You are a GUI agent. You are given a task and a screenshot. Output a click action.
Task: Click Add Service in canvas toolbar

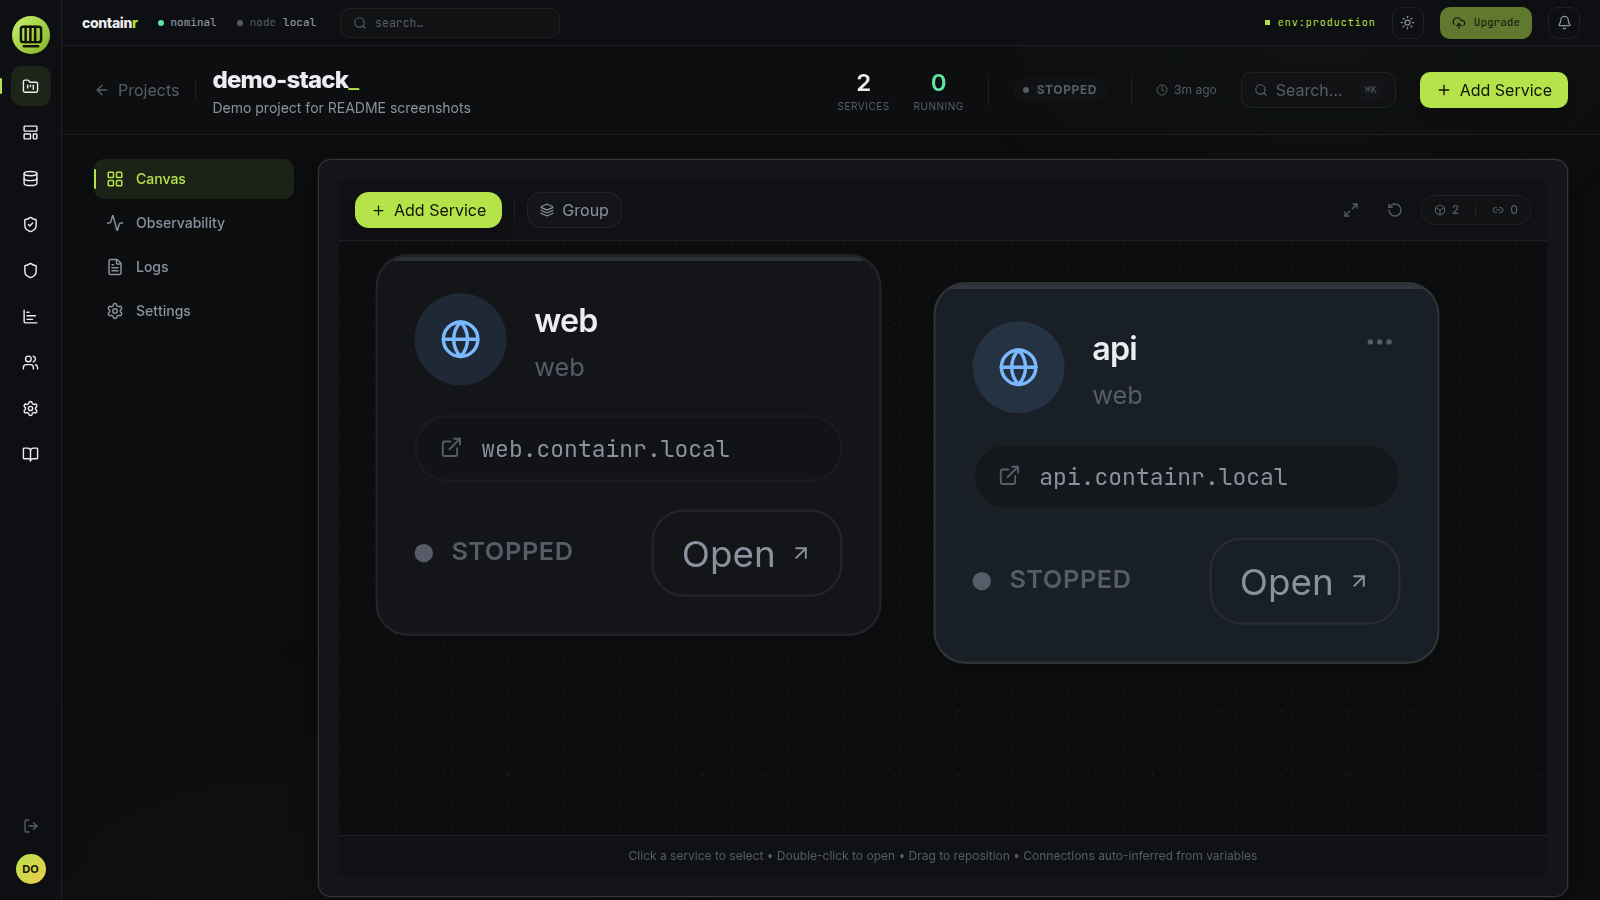[428, 210]
